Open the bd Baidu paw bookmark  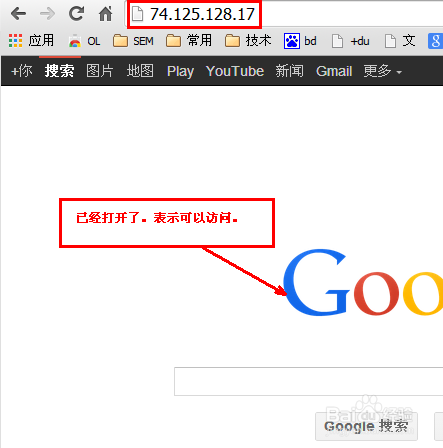pyautogui.click(x=300, y=41)
